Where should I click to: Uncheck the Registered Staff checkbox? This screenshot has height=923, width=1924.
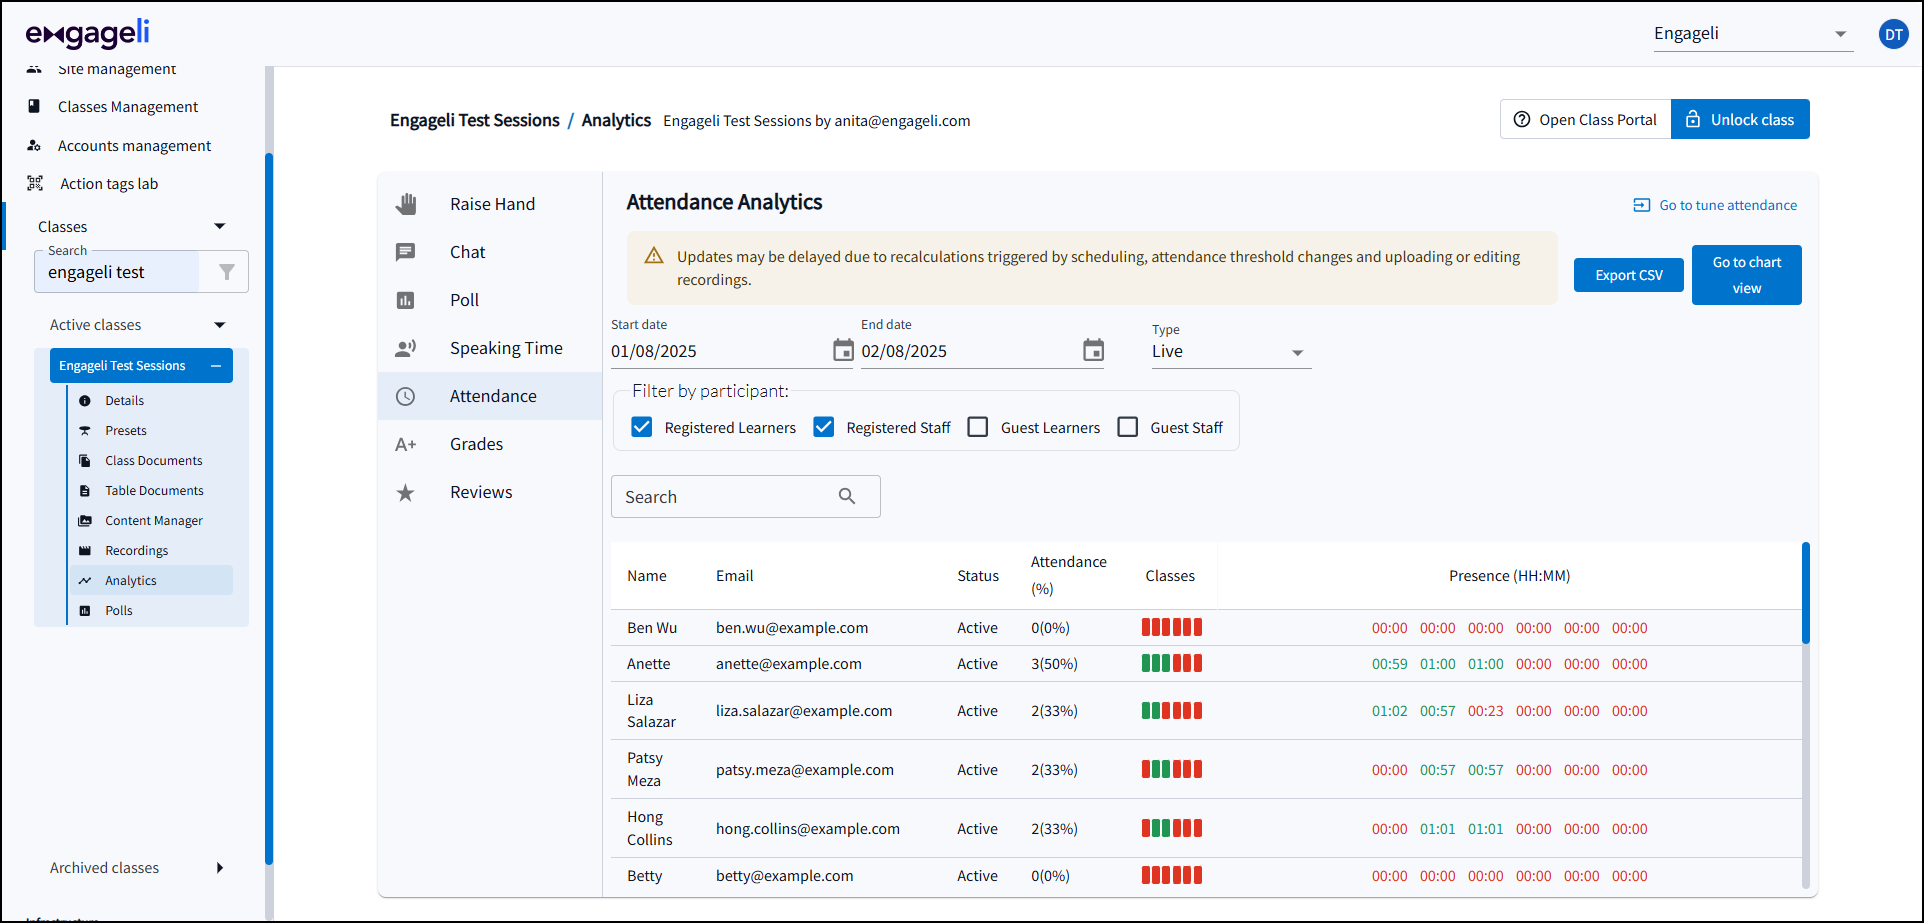[824, 427]
